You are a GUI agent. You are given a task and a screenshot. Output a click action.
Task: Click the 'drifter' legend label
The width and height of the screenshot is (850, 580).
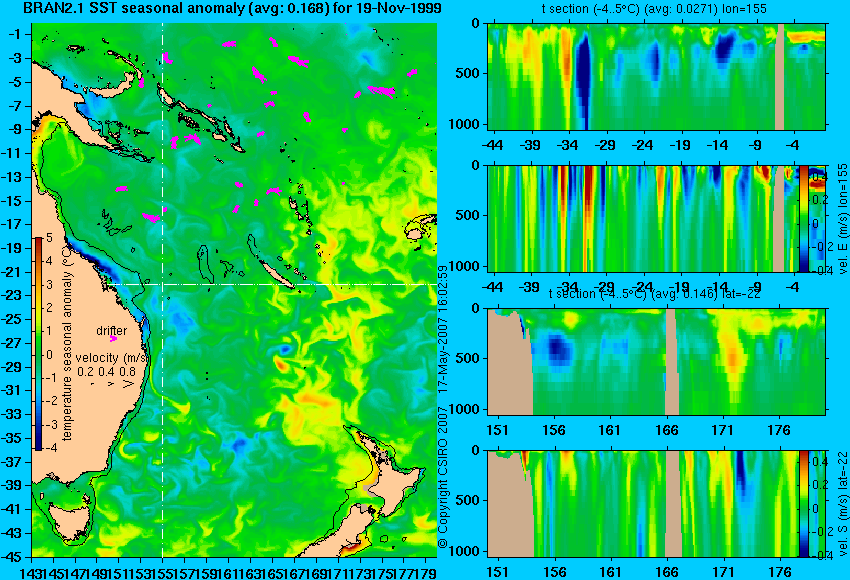pyautogui.click(x=112, y=331)
